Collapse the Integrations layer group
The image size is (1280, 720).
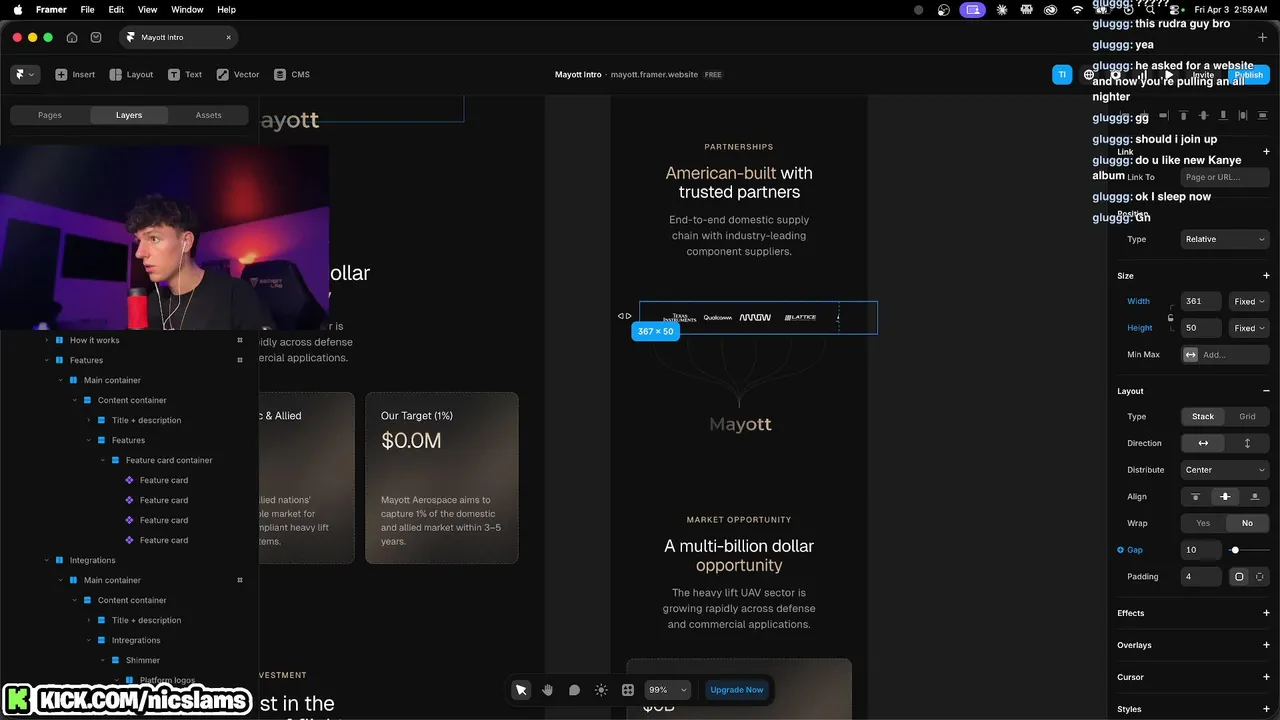point(46,560)
